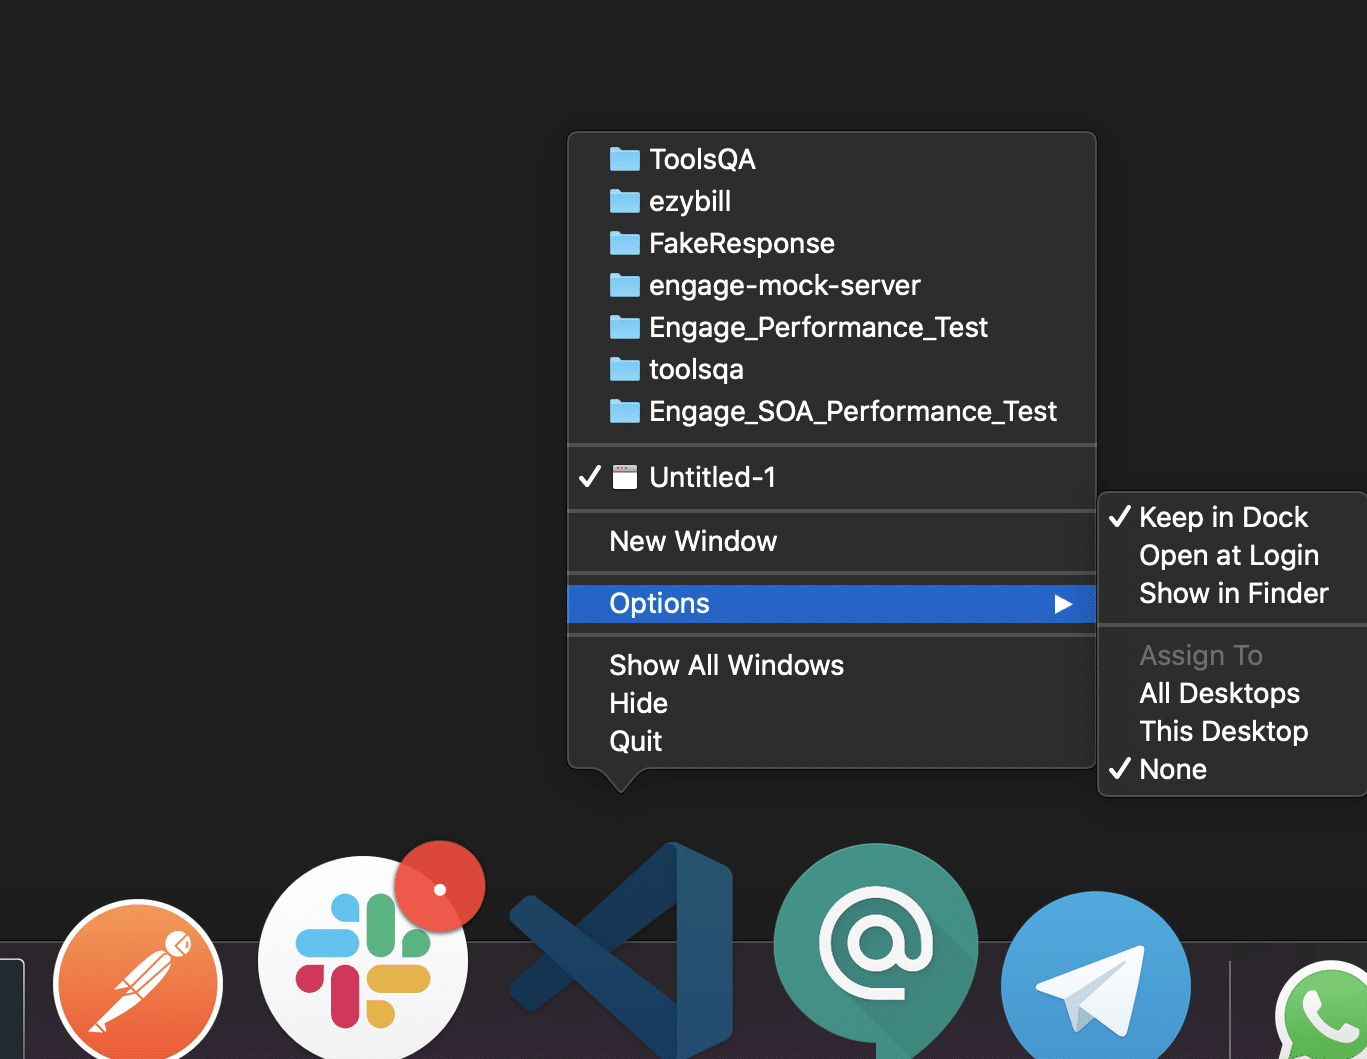The height and width of the screenshot is (1059, 1367).
Task: Open the Postman app from the Dock
Action: (137, 985)
